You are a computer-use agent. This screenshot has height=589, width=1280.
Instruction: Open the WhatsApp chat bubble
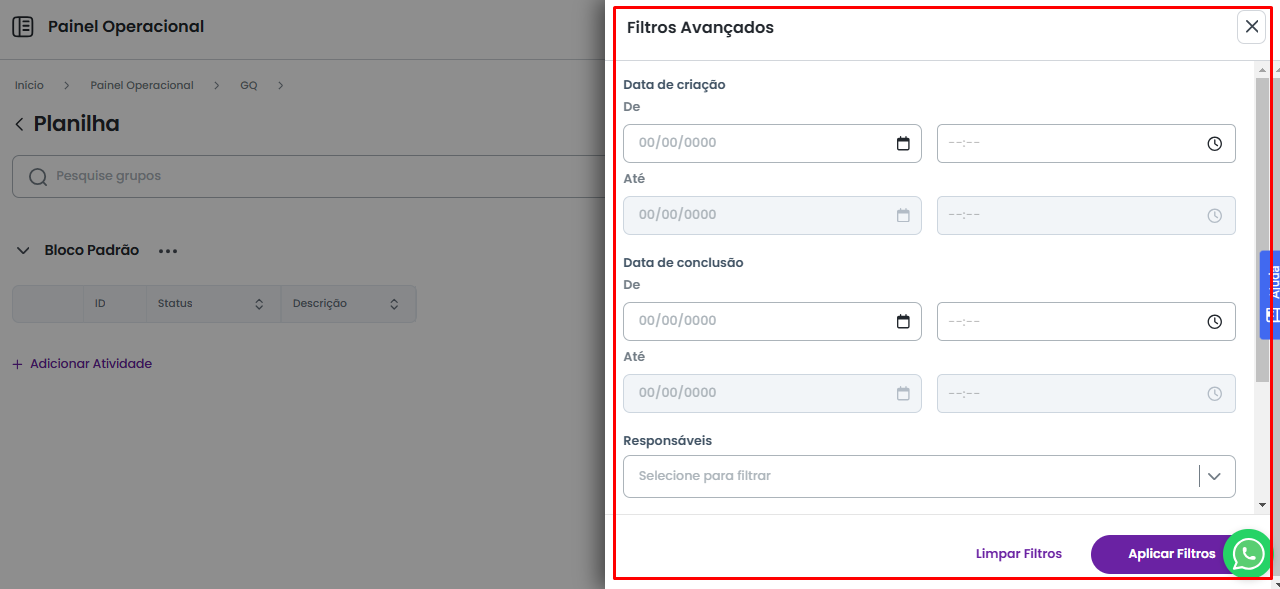[1247, 553]
